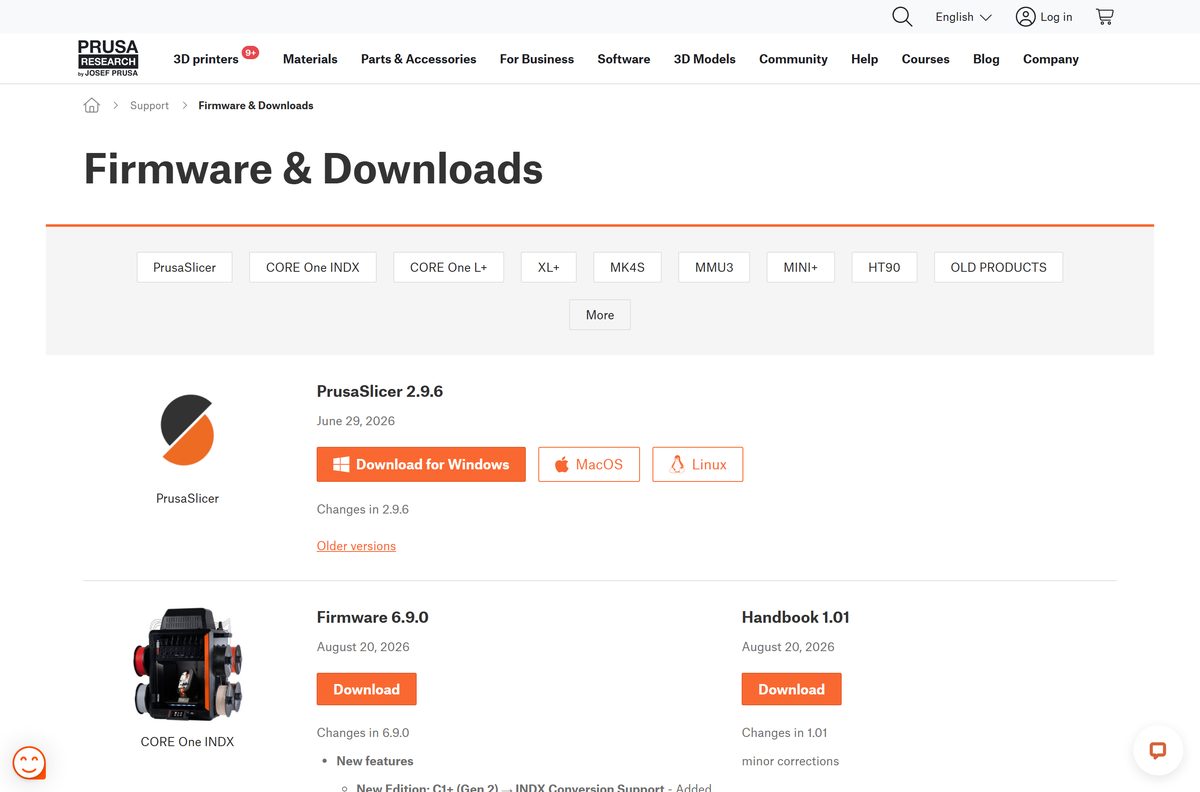Click Download for Windows button
The image size is (1200, 792).
pos(421,464)
